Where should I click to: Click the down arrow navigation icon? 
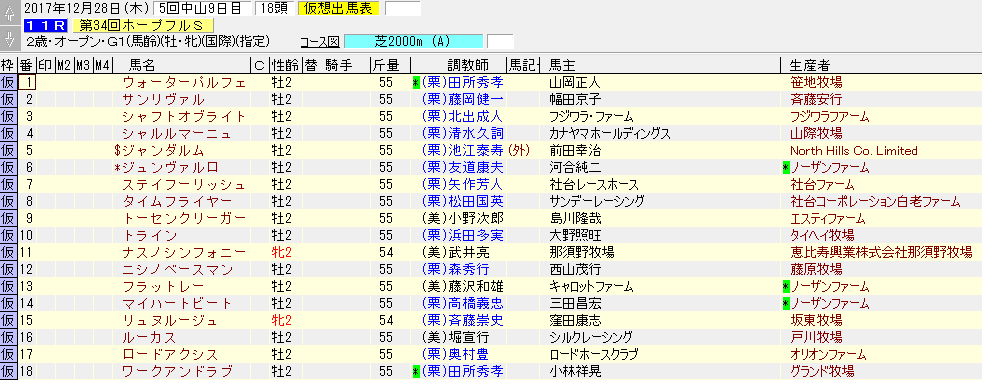point(9,39)
